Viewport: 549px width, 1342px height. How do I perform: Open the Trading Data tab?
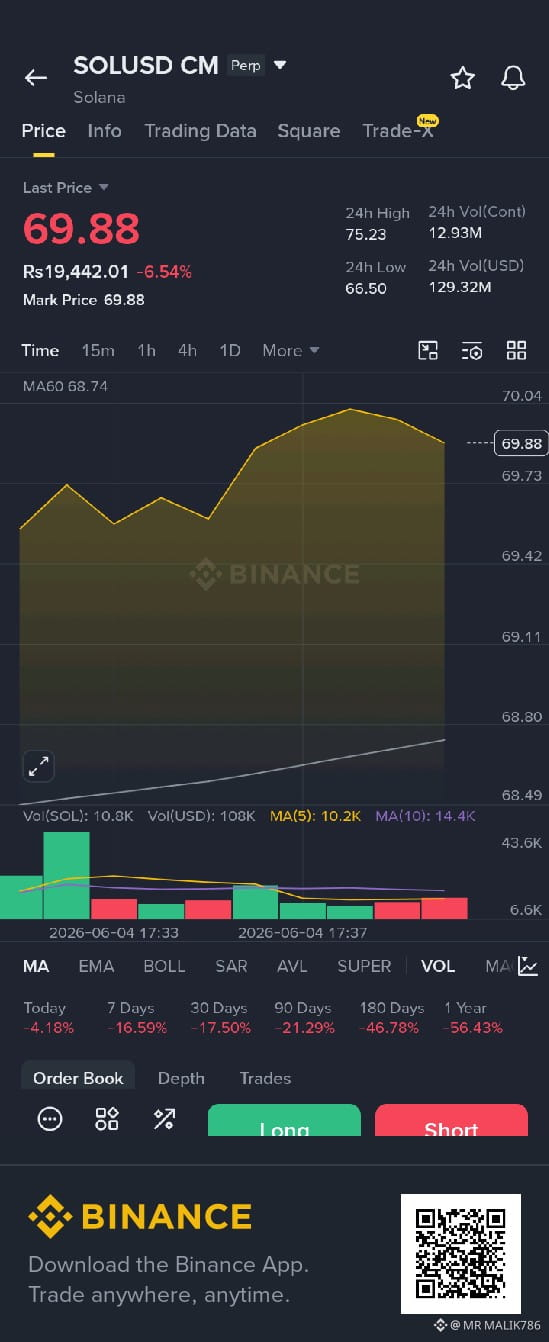coord(200,131)
